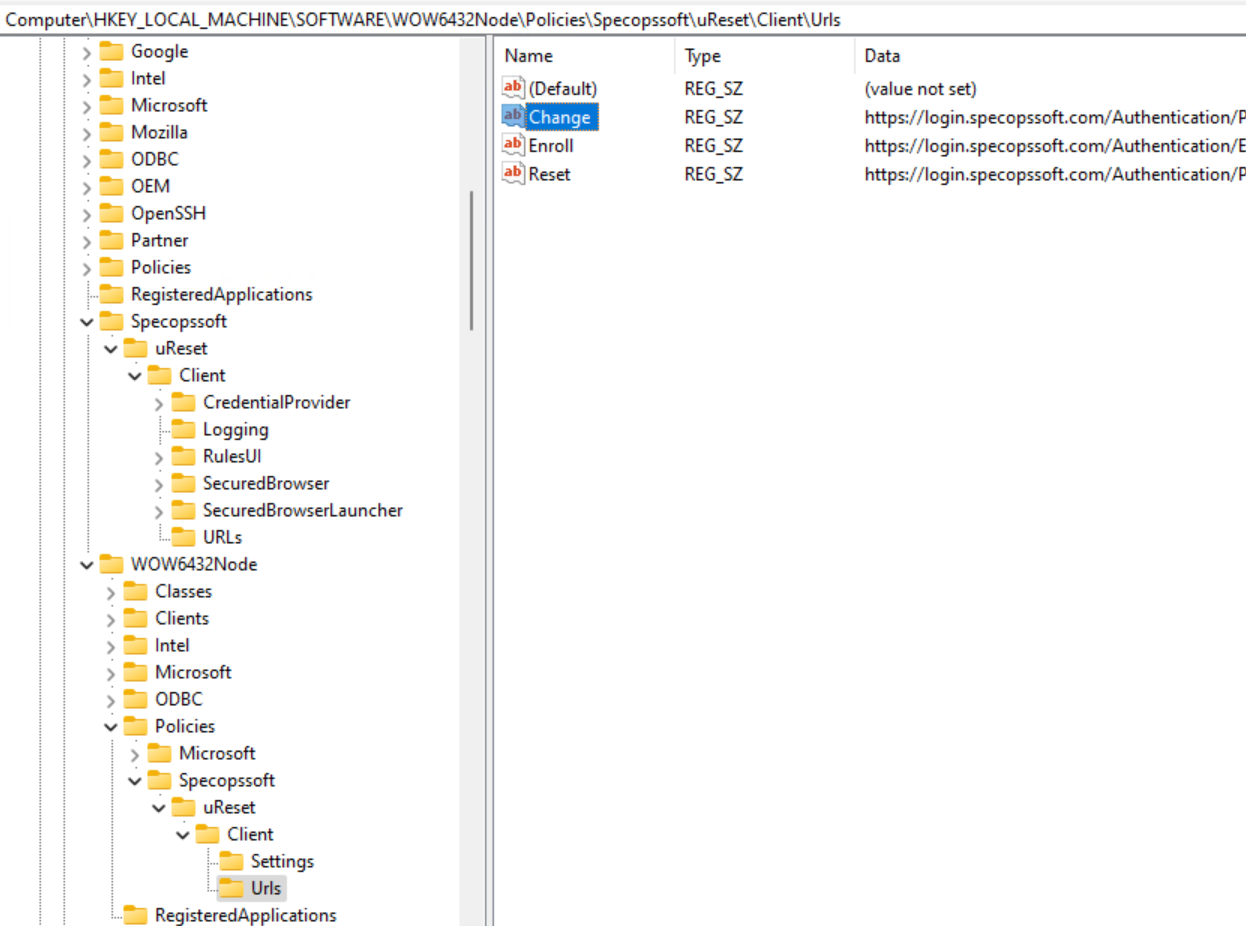Expand the Google key chevron
This screenshot has height=926, width=1246.
[x=87, y=52]
